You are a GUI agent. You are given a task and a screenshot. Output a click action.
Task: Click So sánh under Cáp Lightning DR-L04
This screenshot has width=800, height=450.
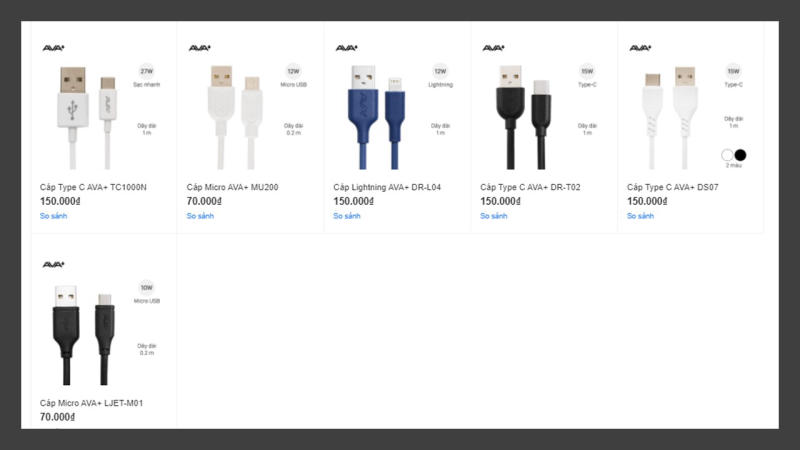(347, 216)
